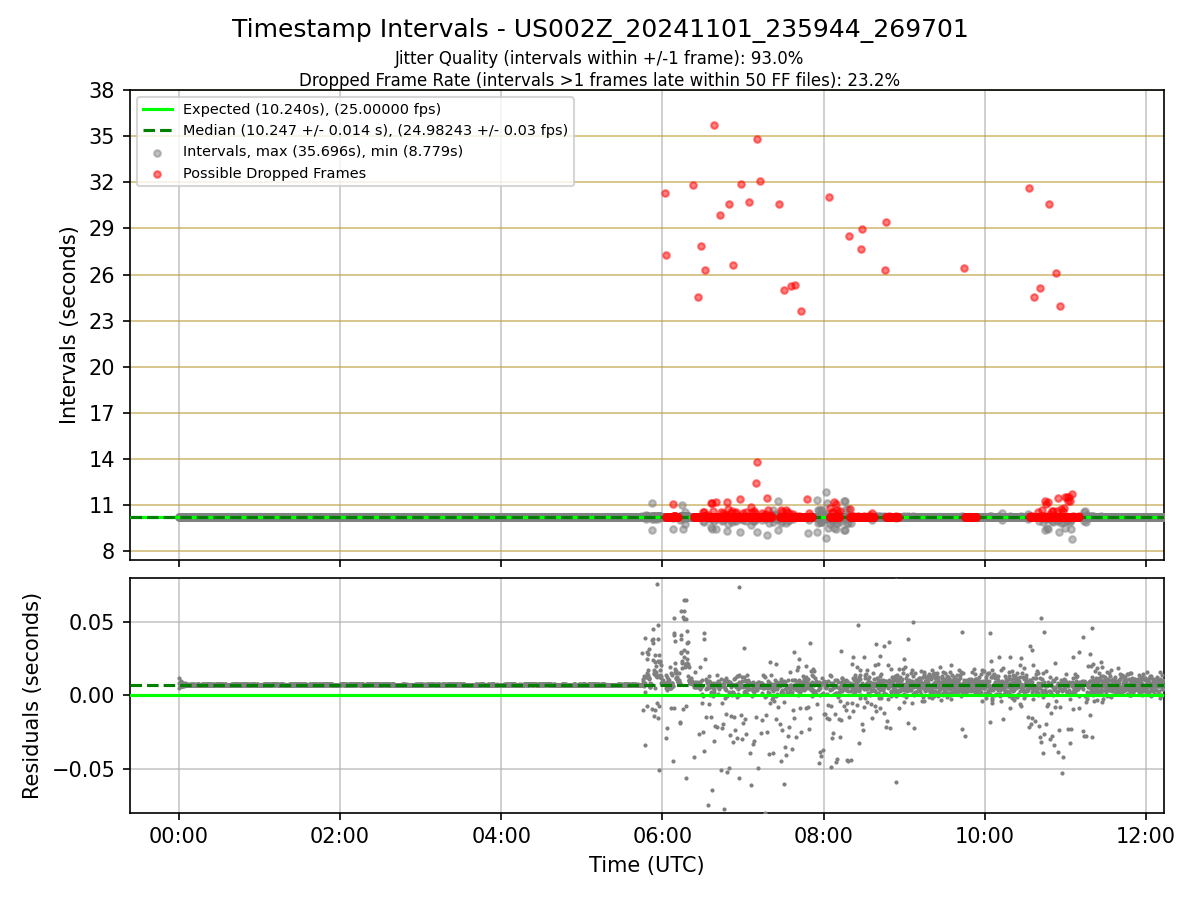Viewport: 1200px width, 900px height.
Task: Click the 'Possible Dropped Frames' legend entry
Action: pos(274,173)
